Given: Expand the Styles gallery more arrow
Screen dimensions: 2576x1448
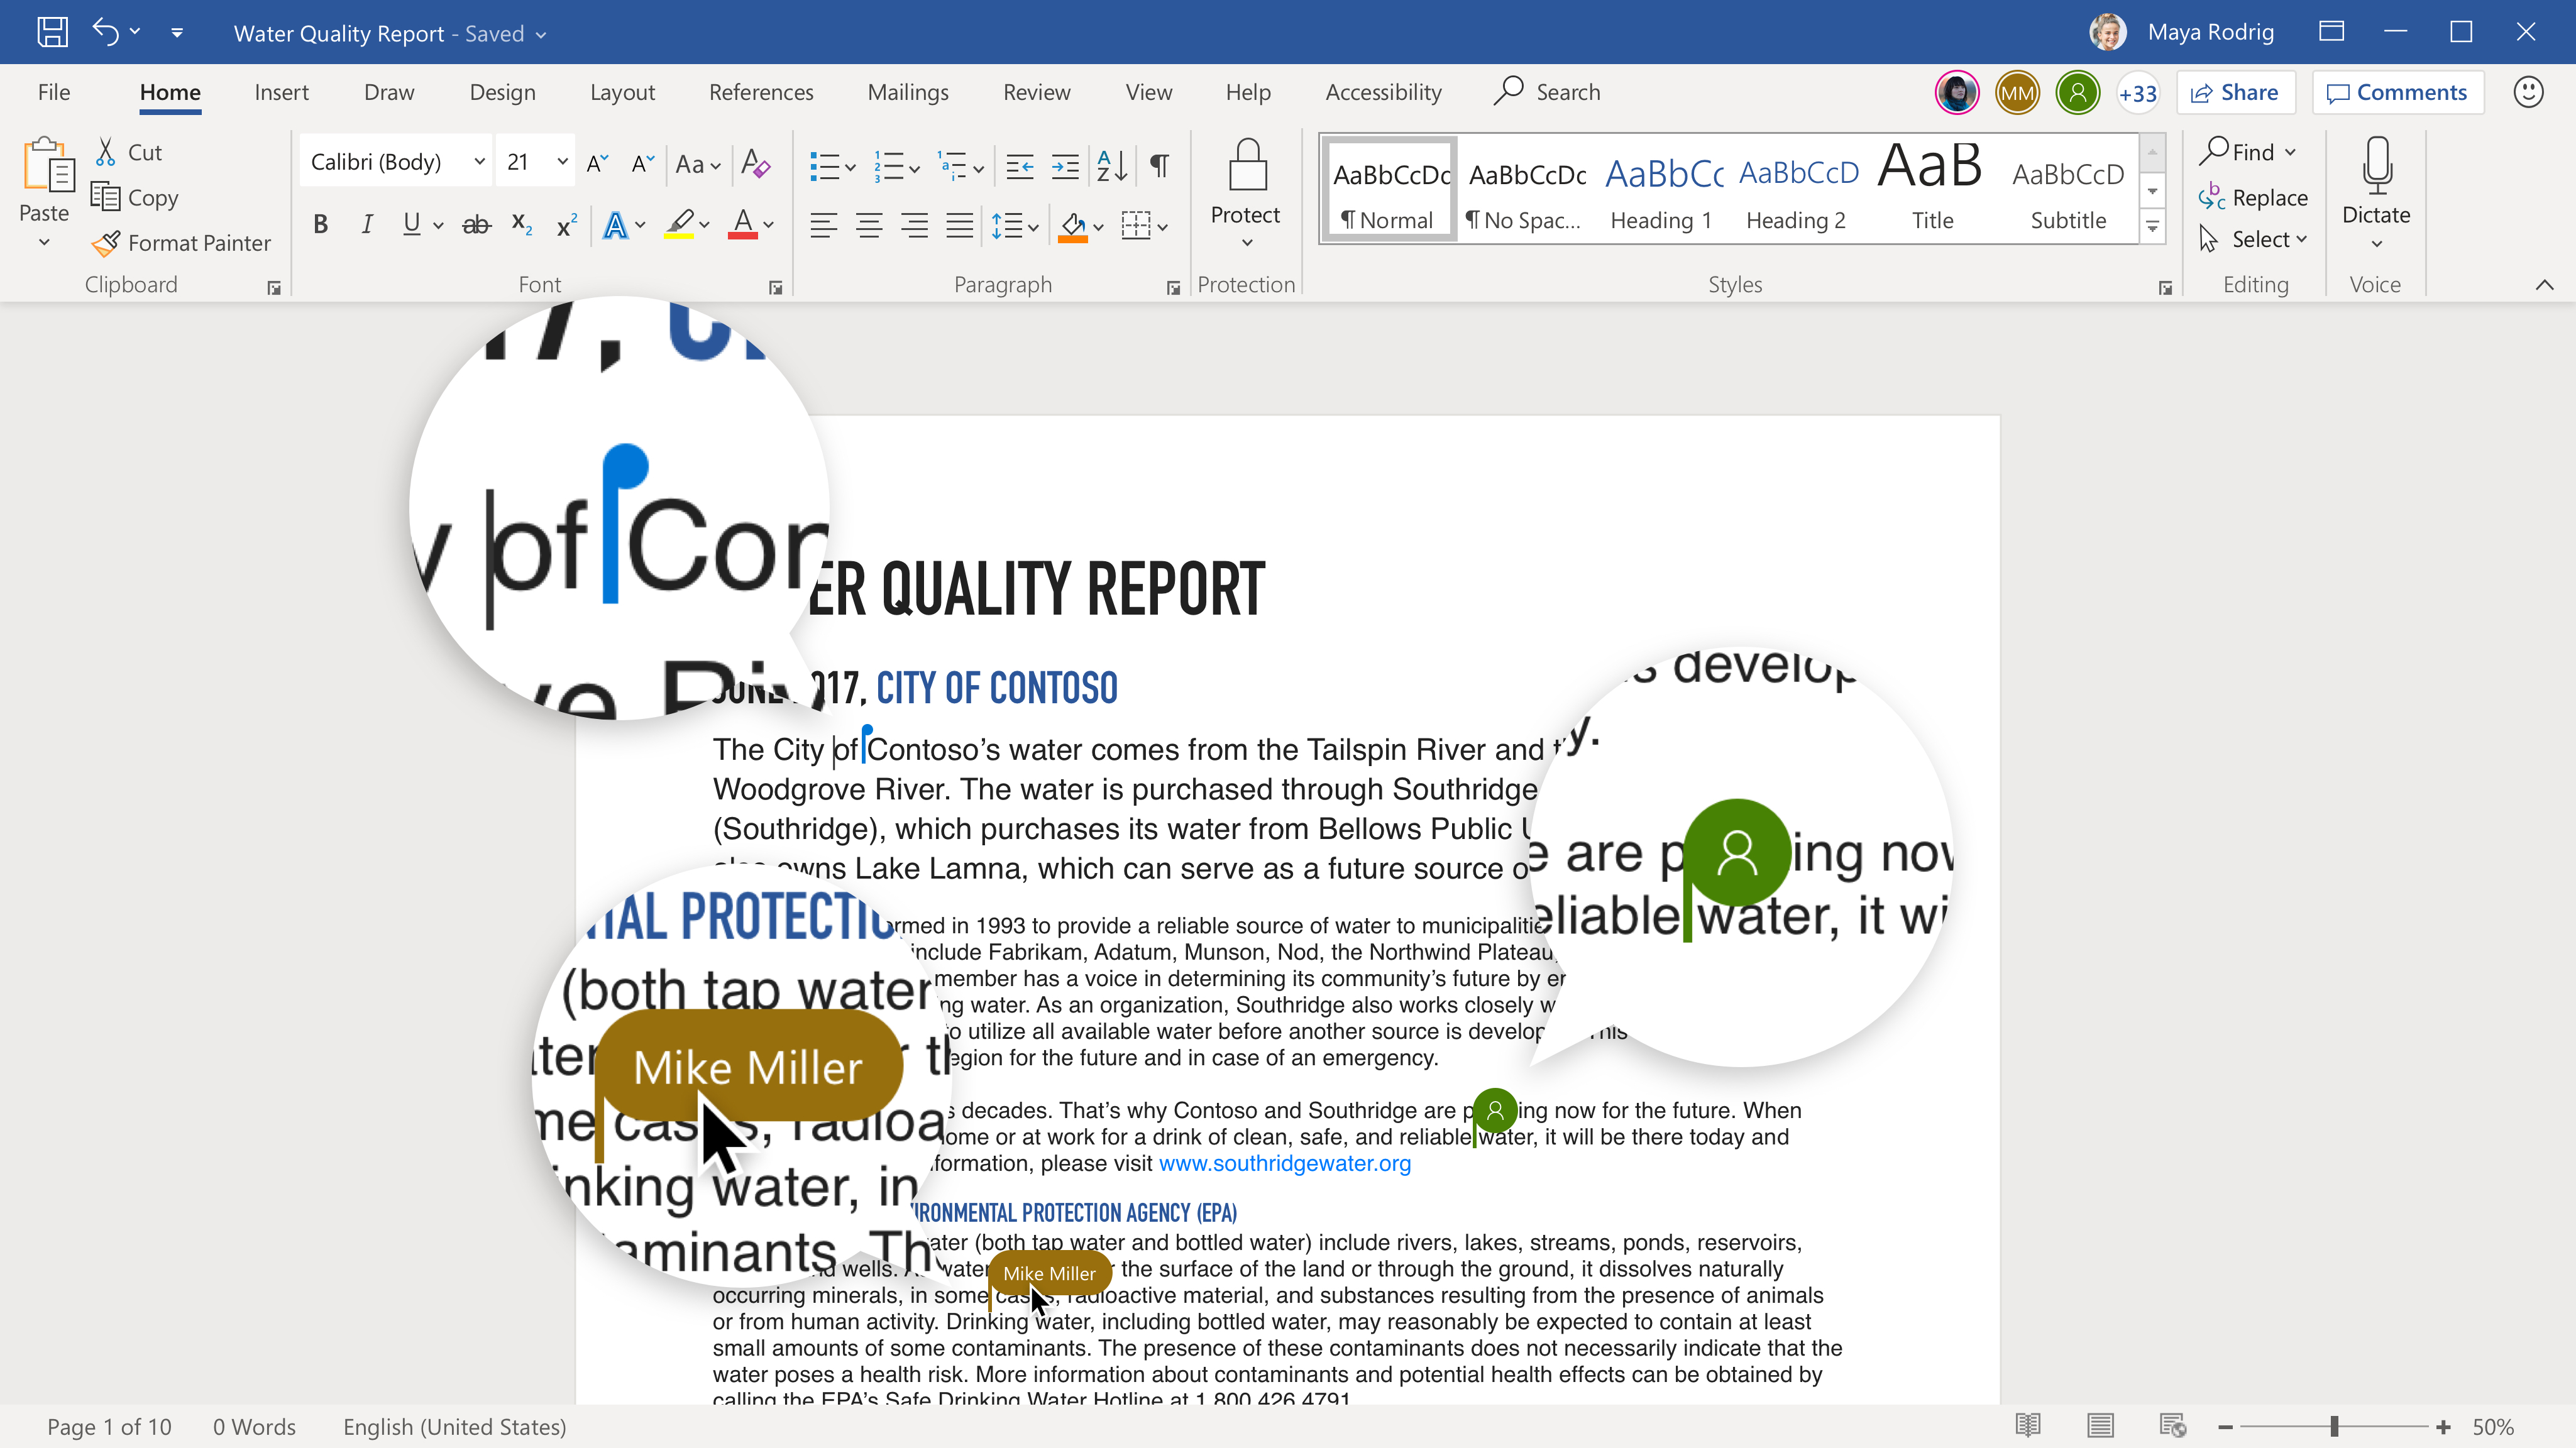Looking at the screenshot, I should pyautogui.click(x=2153, y=227).
